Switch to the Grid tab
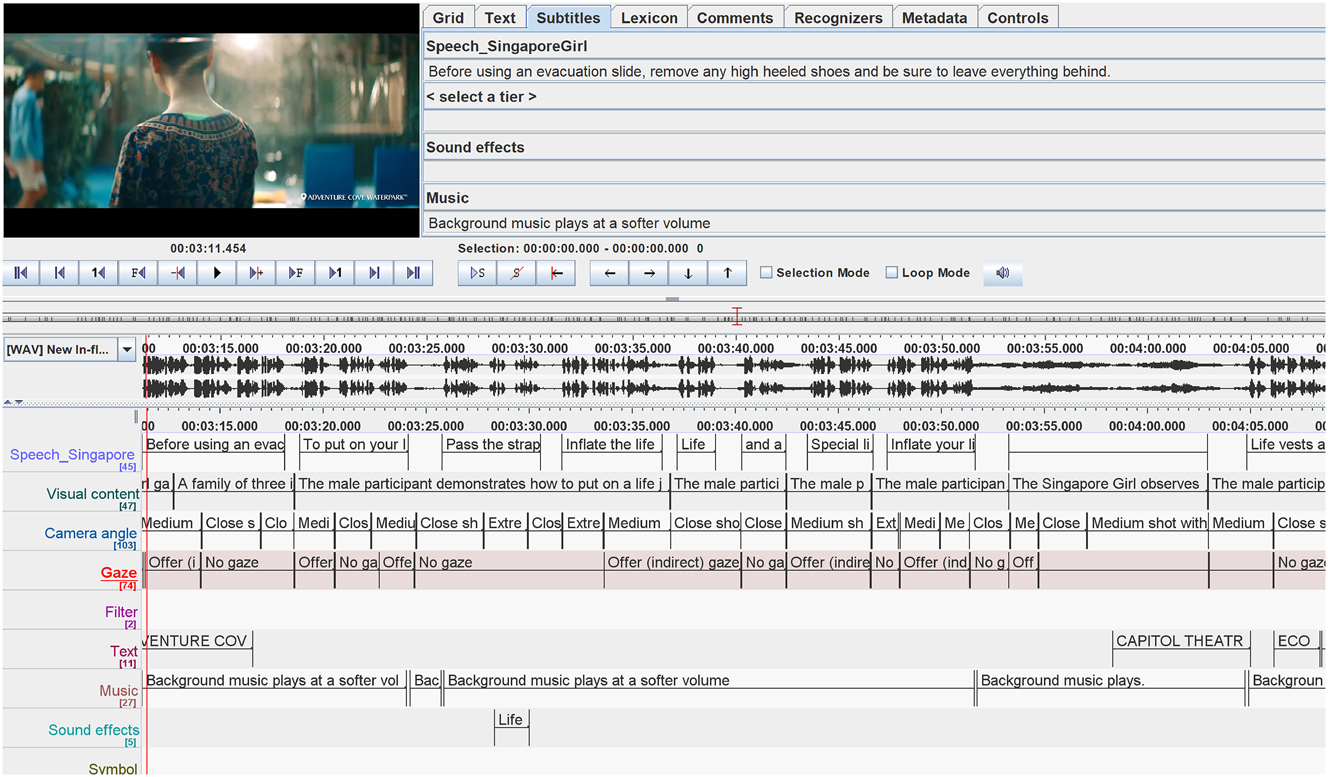This screenshot has width=1328, height=777. (x=448, y=18)
